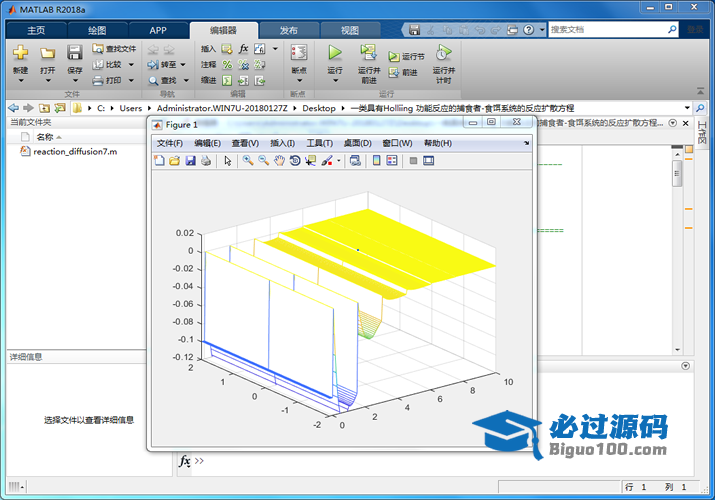Open Brush color dropdown arrow
Image resolution: width=715 pixels, height=500 pixels.
339,160
